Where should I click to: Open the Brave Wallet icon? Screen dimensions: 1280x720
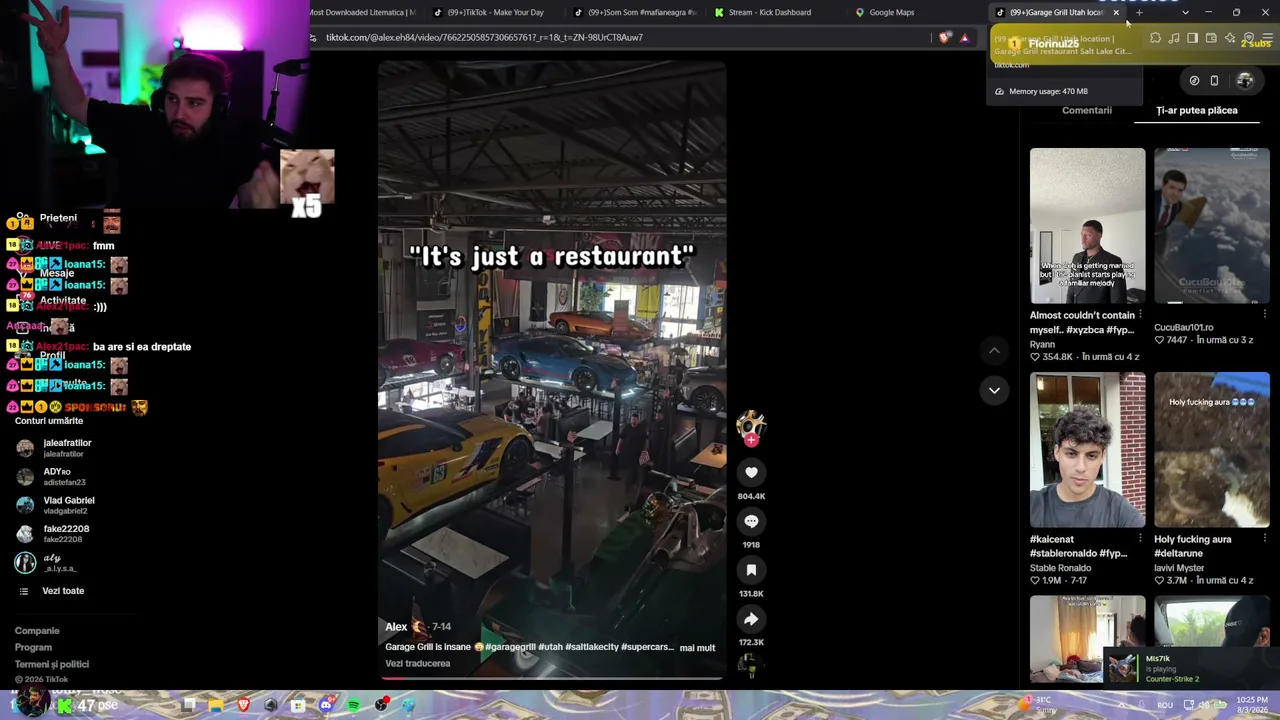[x=1211, y=38]
